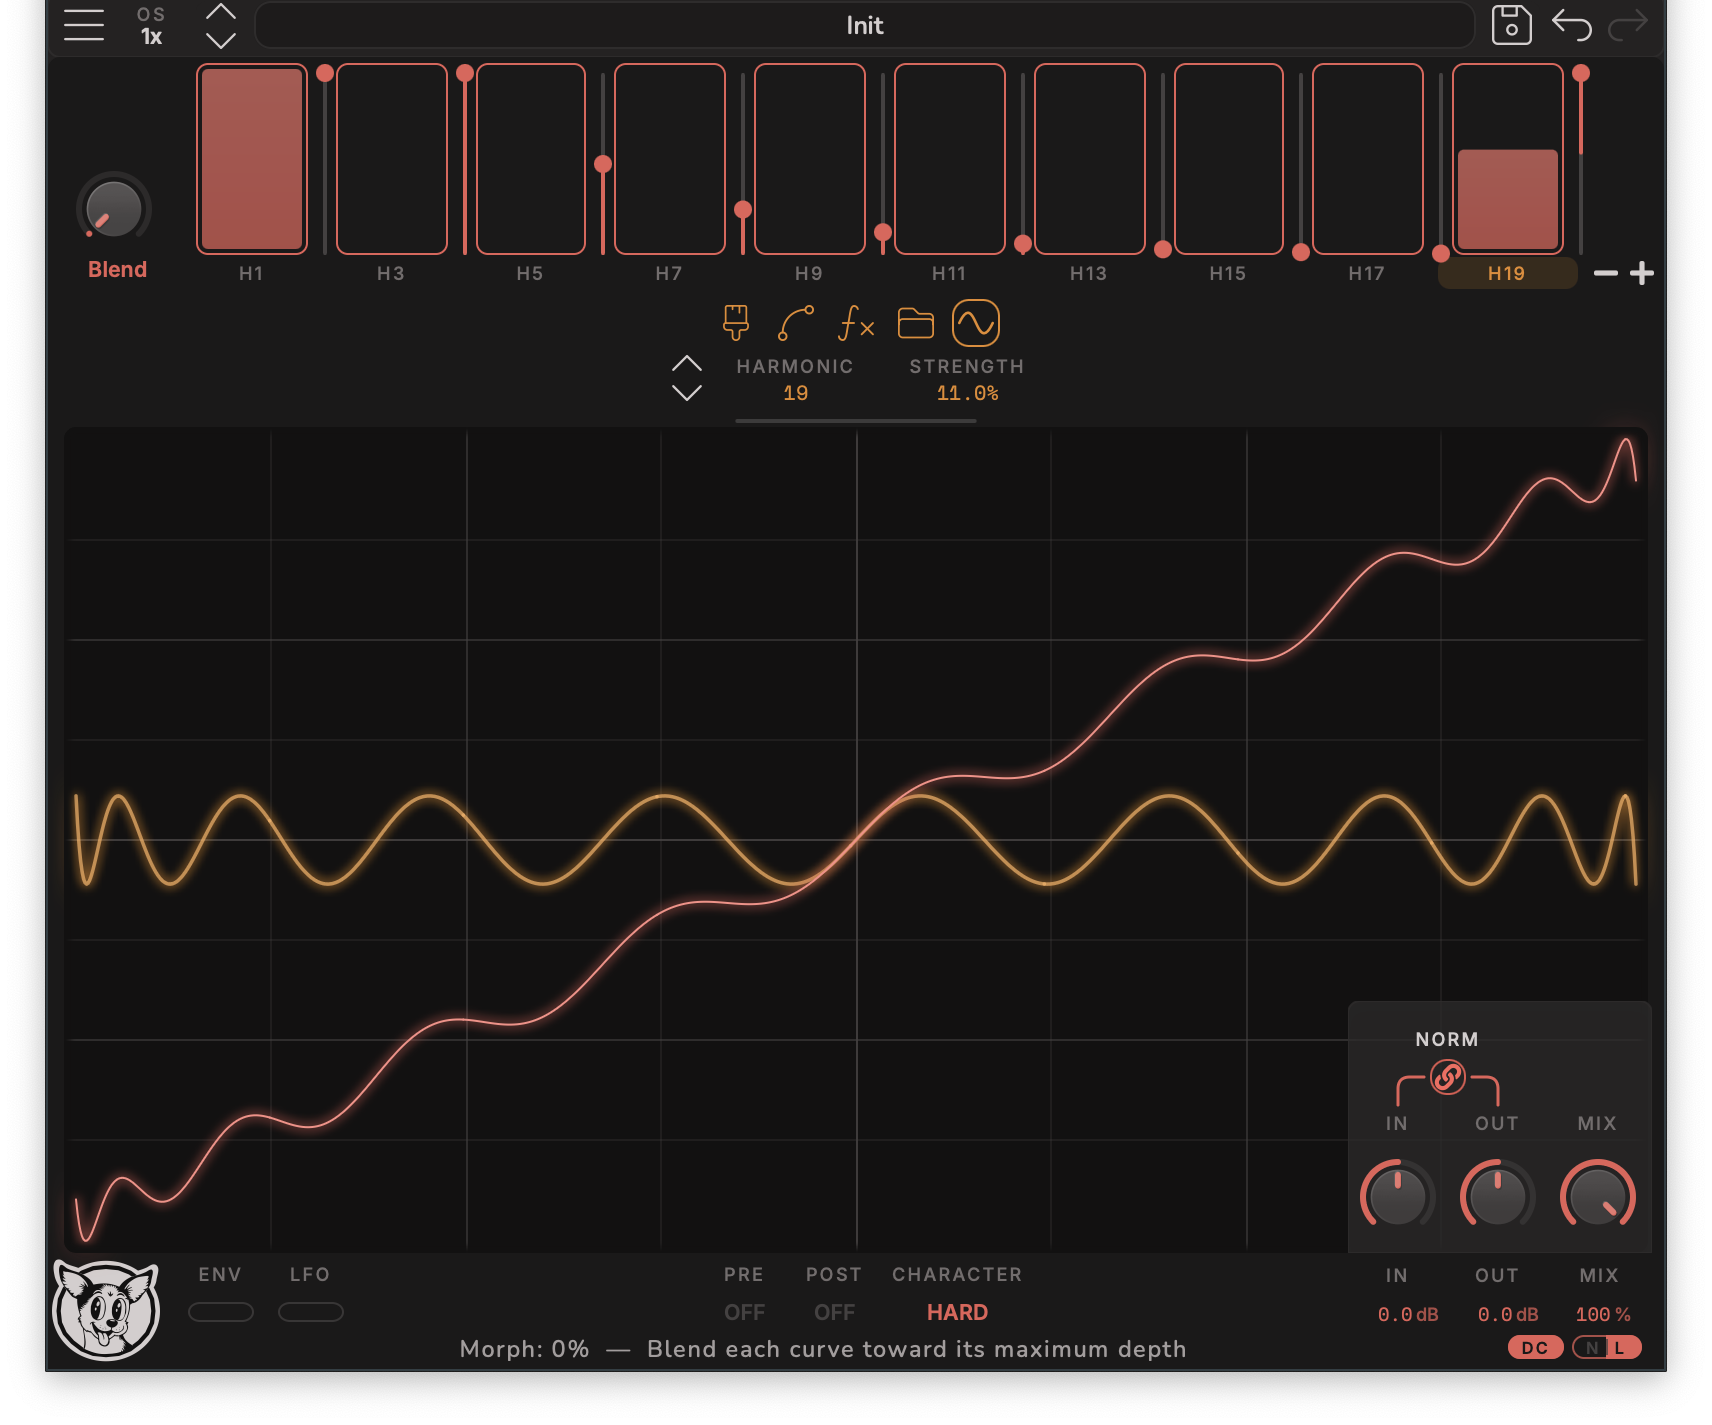Toggle the ENV modulation pill
This screenshot has width=1712, height=1425.
pos(221,1311)
